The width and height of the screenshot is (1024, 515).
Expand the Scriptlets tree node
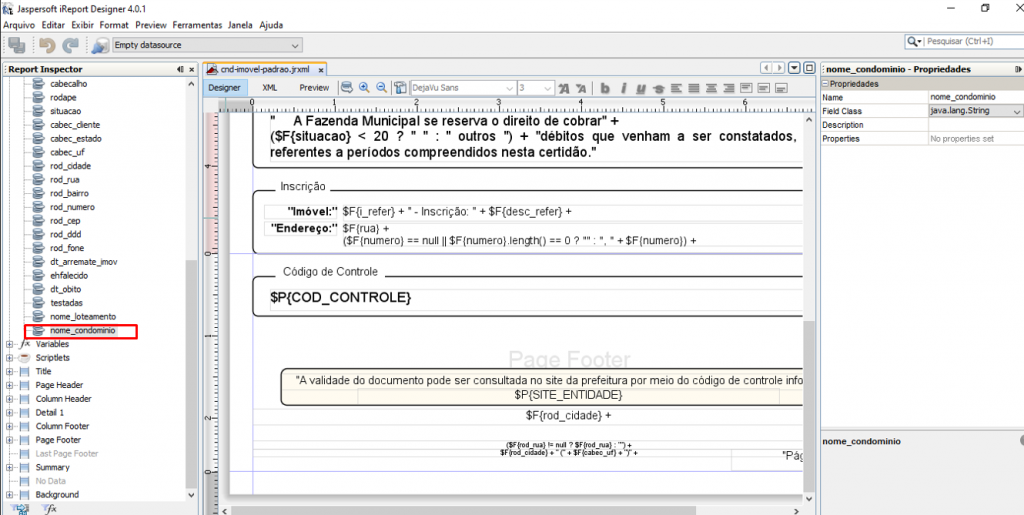[9, 358]
